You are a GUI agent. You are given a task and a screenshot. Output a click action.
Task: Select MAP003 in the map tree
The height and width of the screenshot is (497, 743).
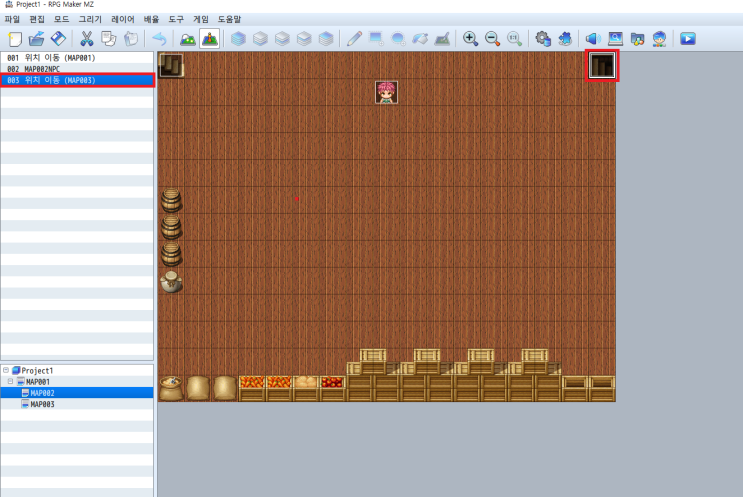(x=42, y=405)
